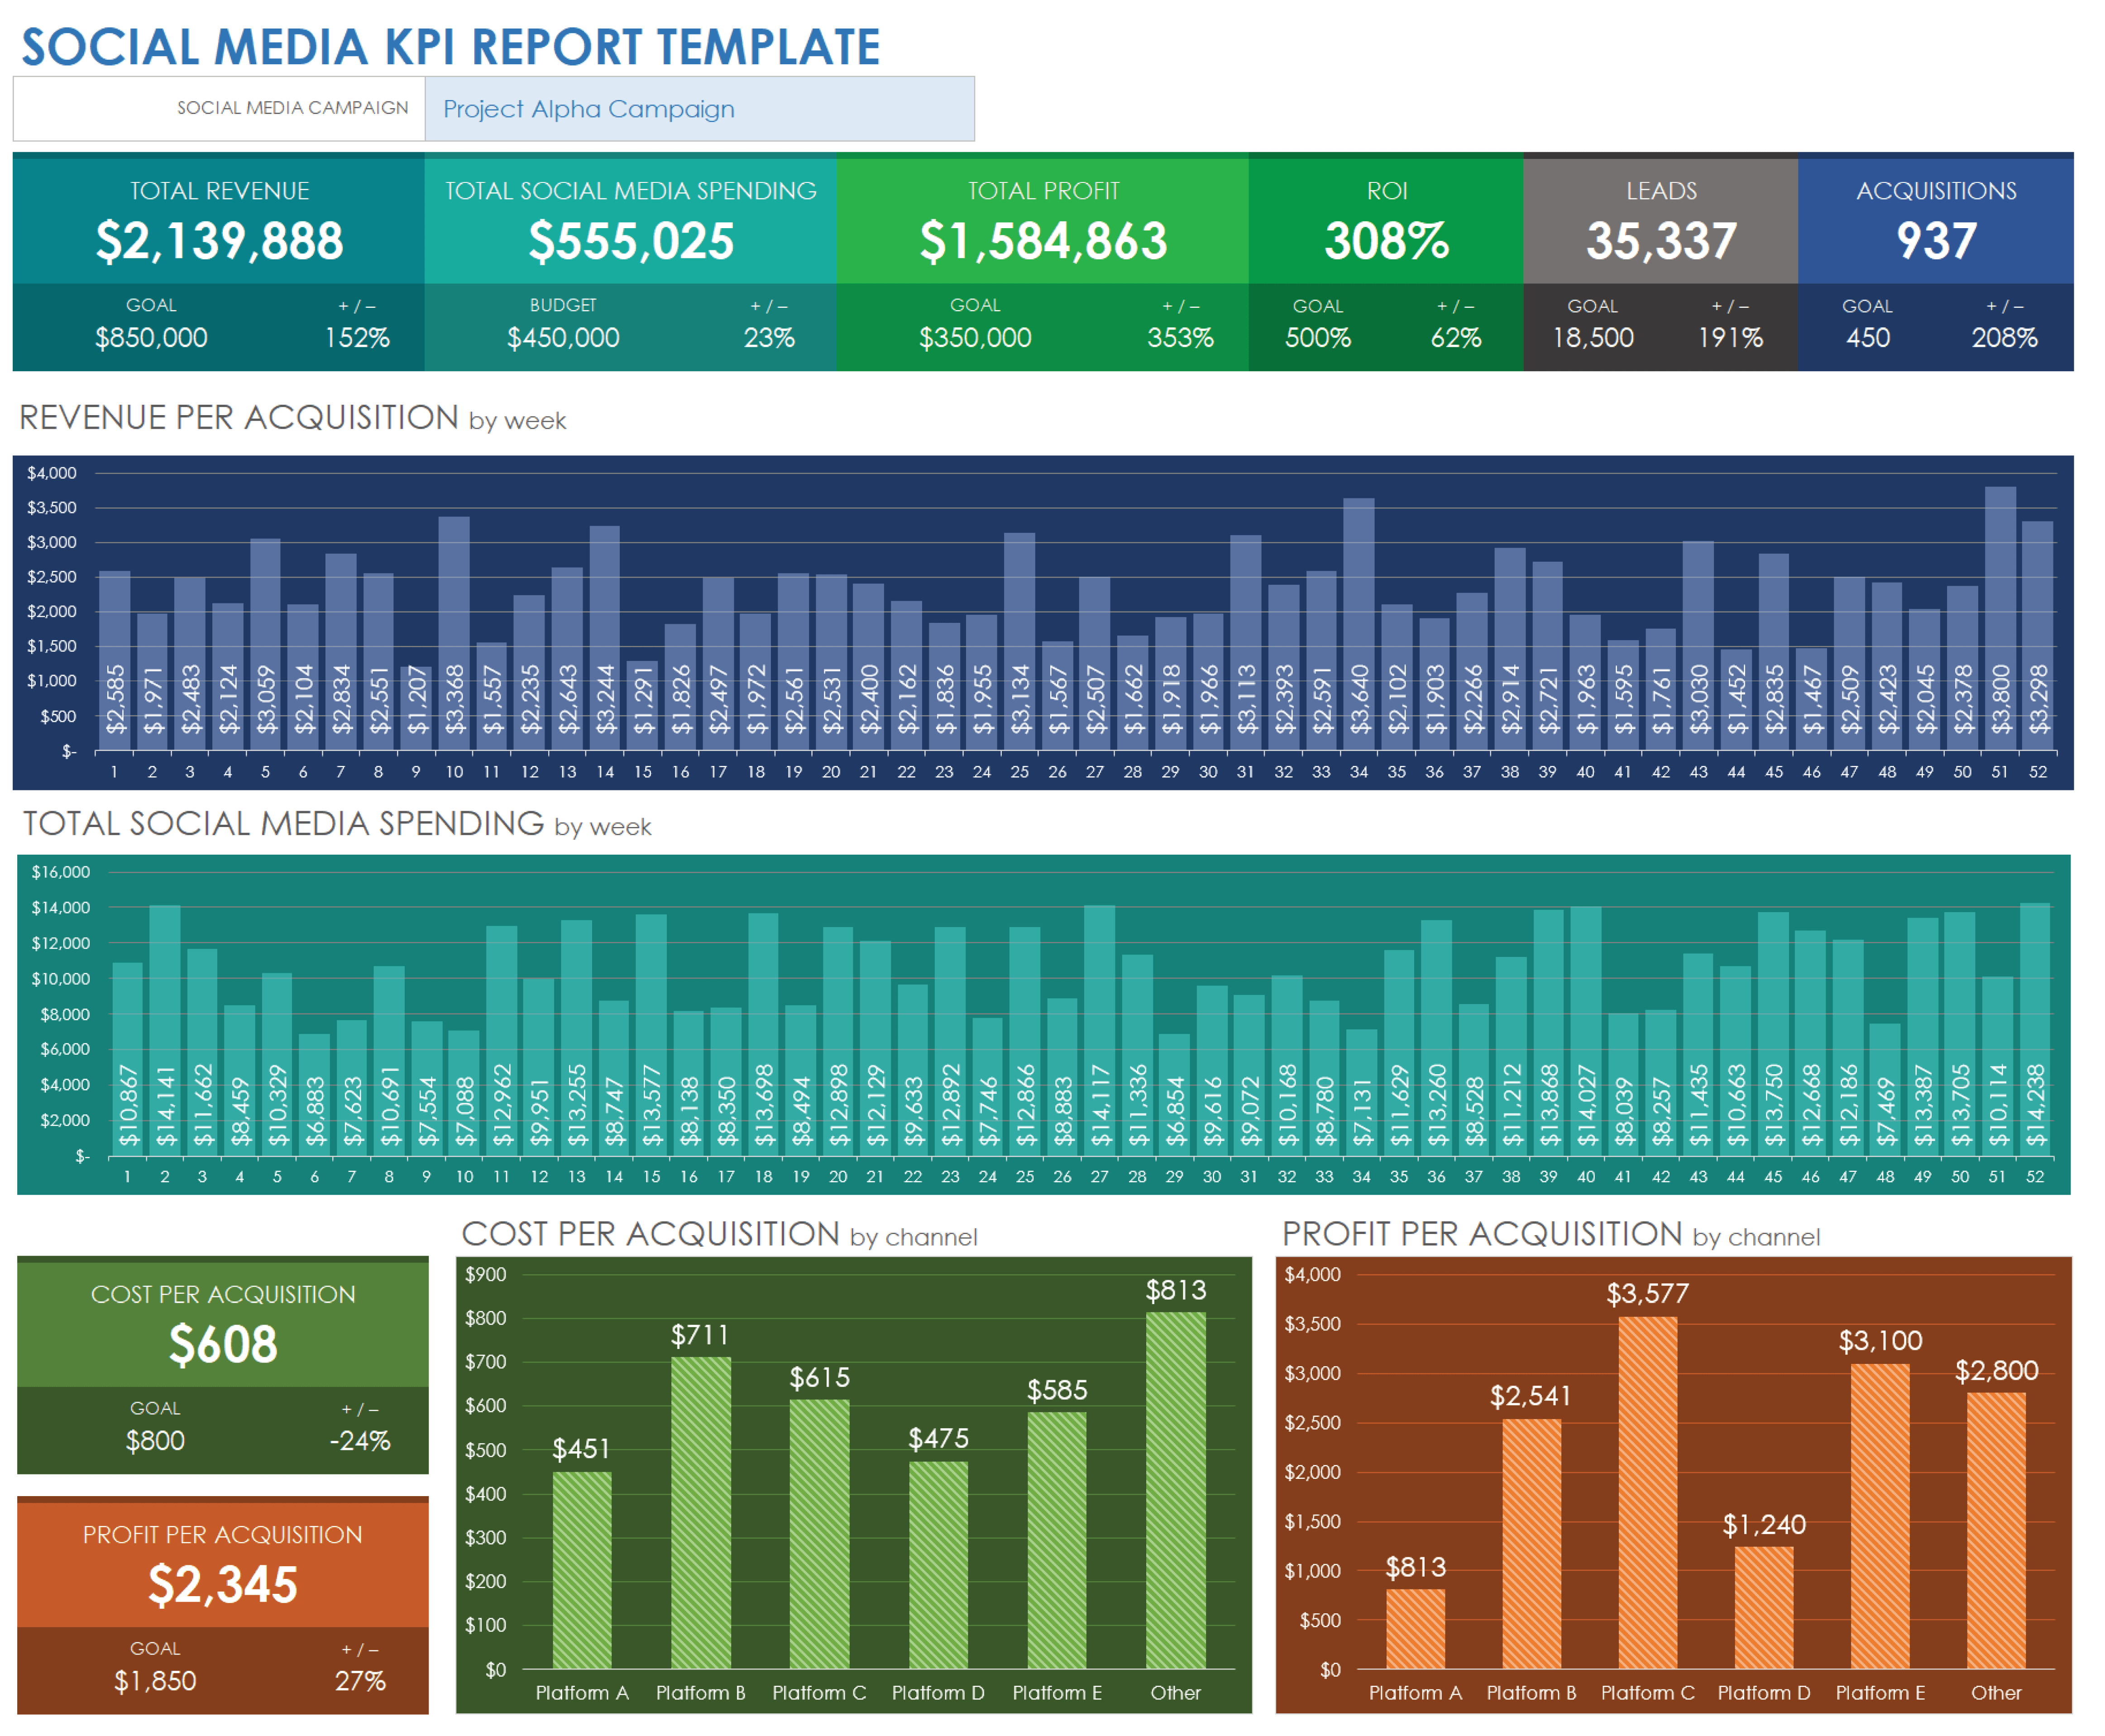
Task: Click the ROI goal 500%
Action: [x=1318, y=338]
